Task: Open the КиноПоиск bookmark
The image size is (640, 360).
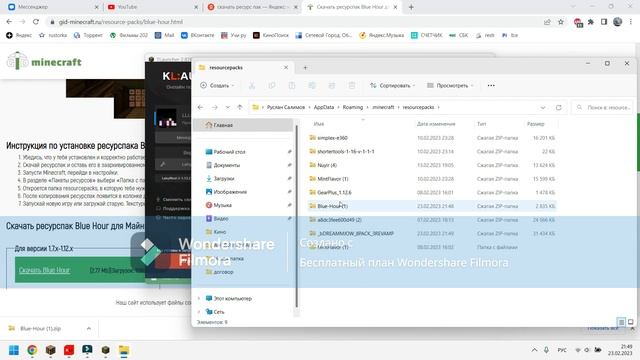Action: [x=271, y=36]
